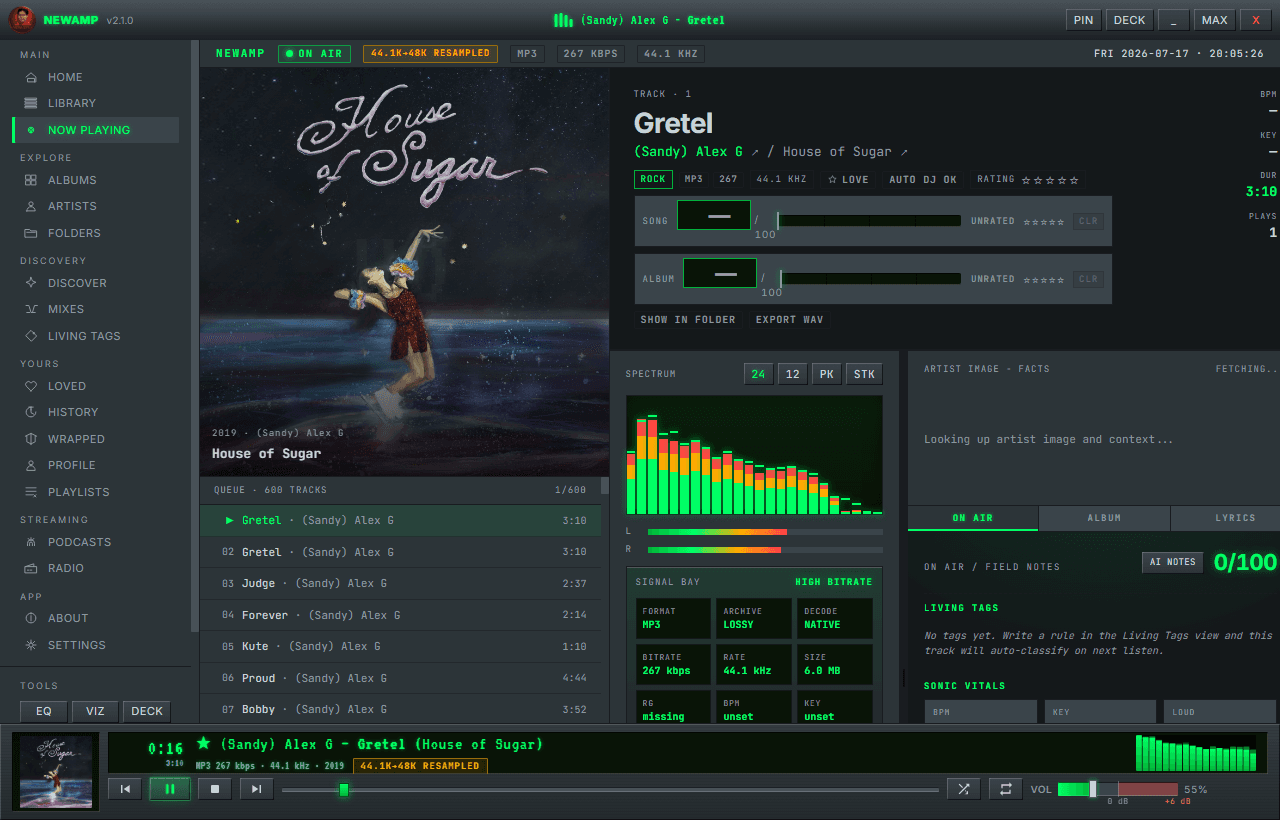Click EXPORT WAV
Viewport: 1280px width, 820px height.
(790, 320)
